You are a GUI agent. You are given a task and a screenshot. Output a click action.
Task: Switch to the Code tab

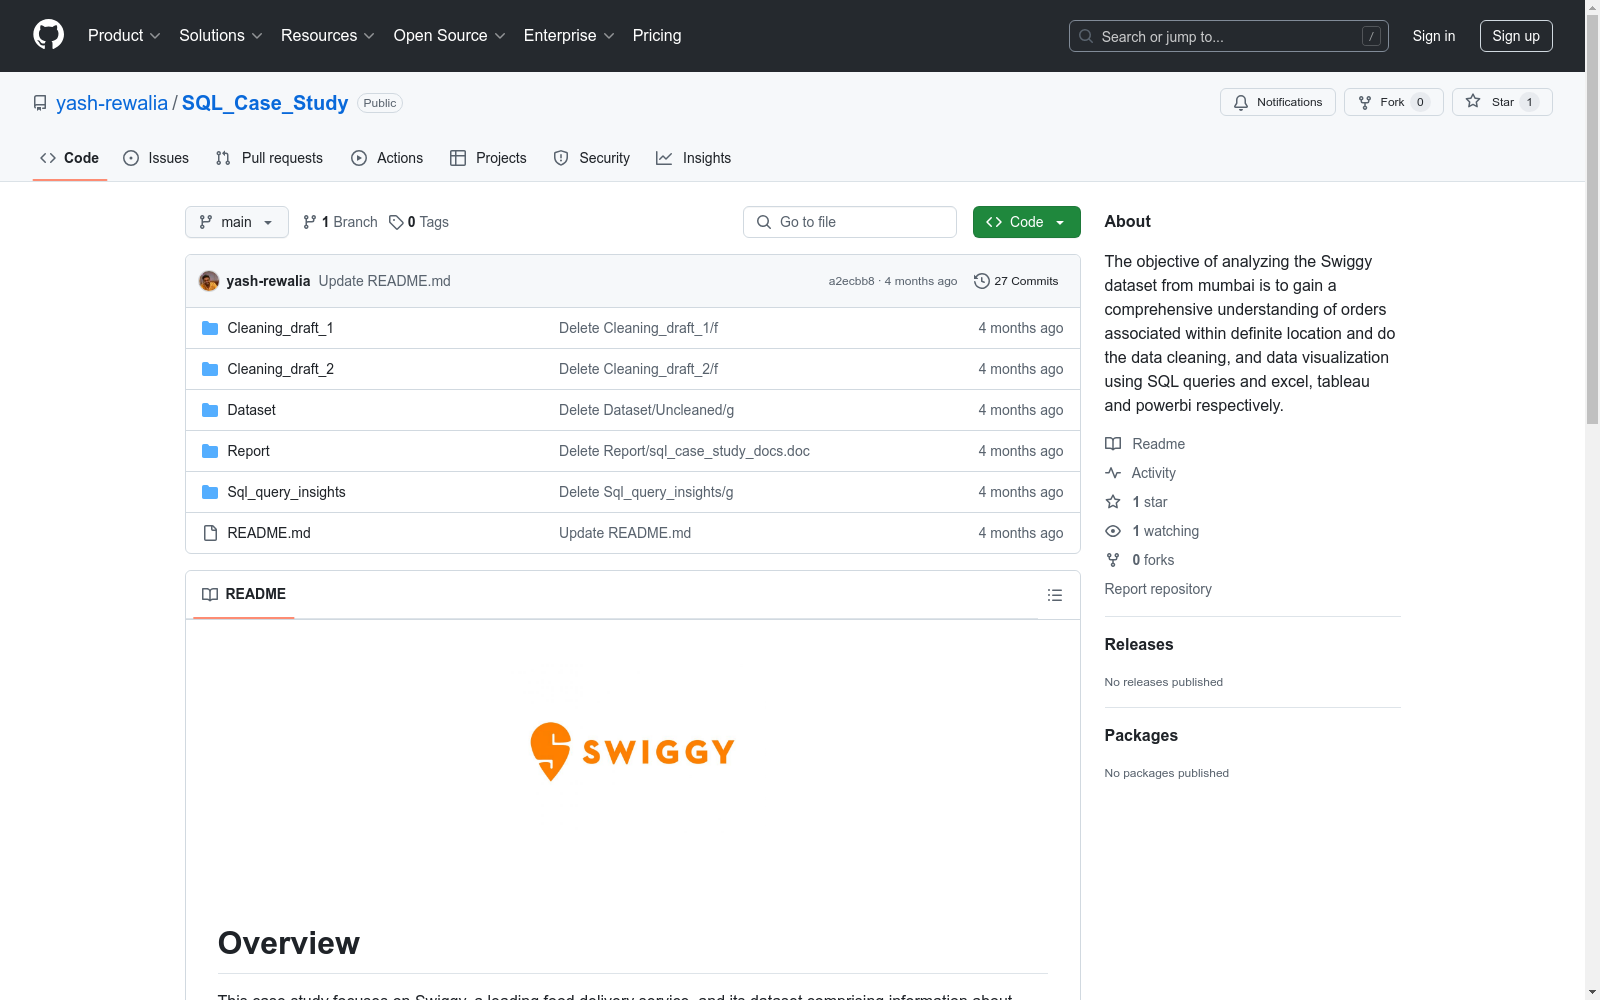click(70, 158)
